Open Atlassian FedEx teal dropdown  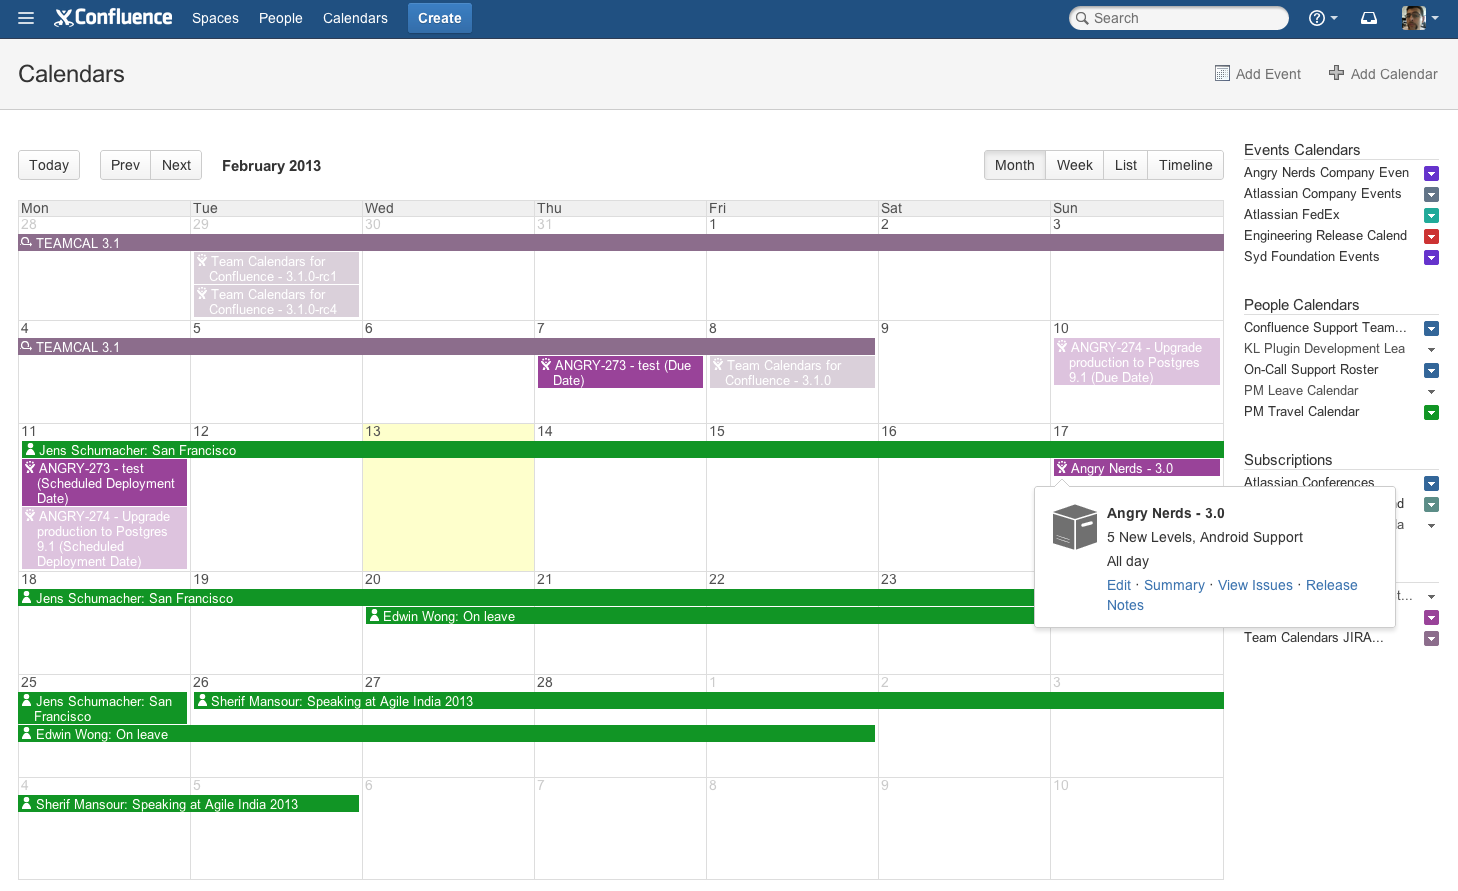pos(1431,215)
